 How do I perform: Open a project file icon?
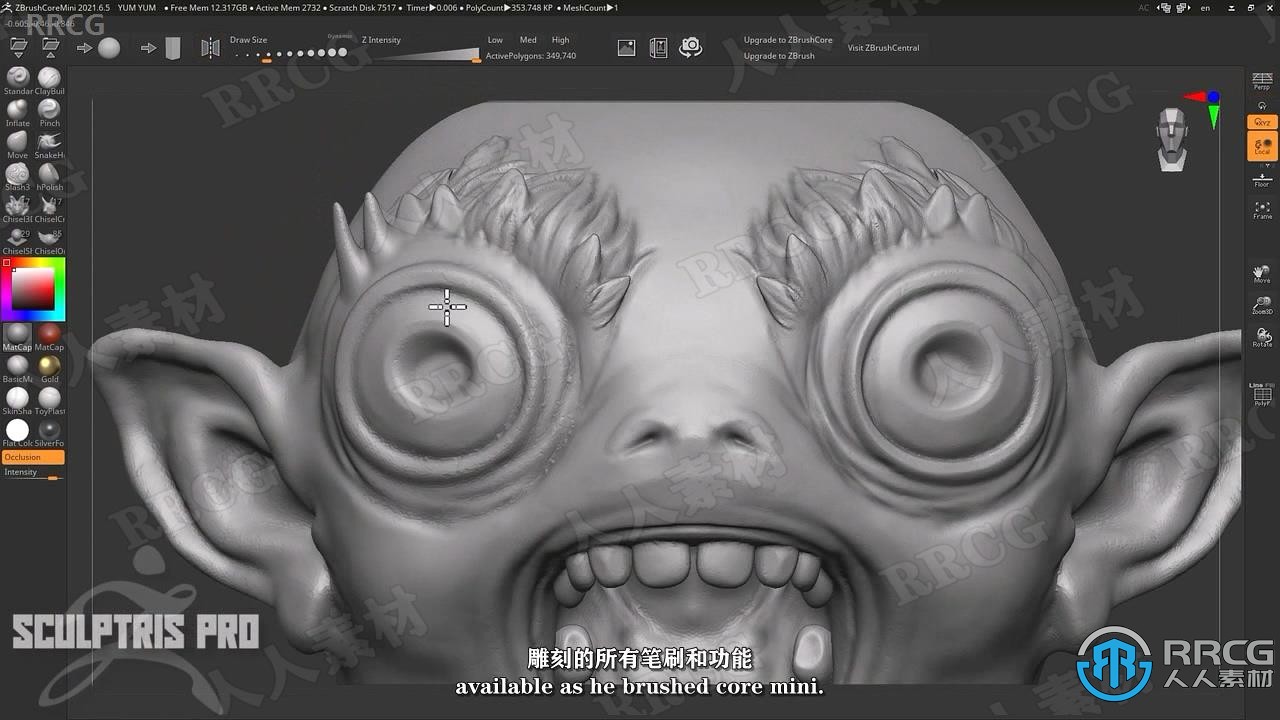[19, 47]
